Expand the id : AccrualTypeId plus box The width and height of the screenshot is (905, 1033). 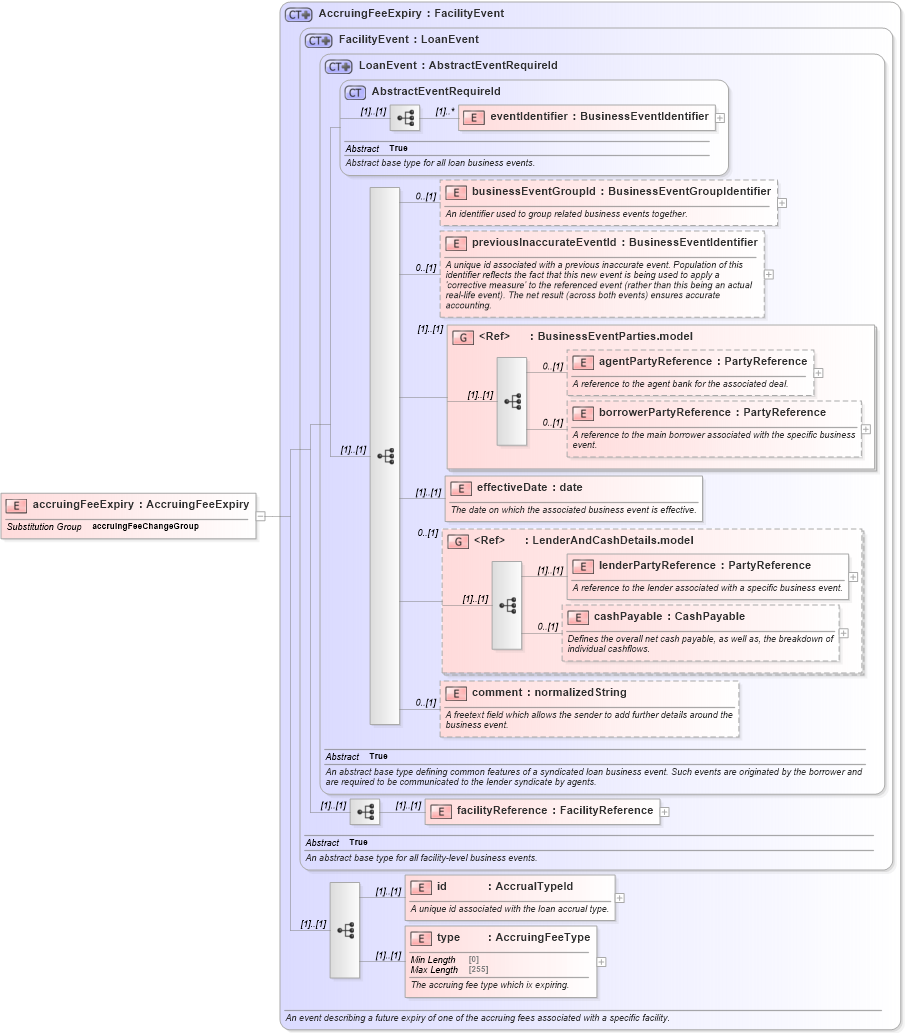coord(621,896)
